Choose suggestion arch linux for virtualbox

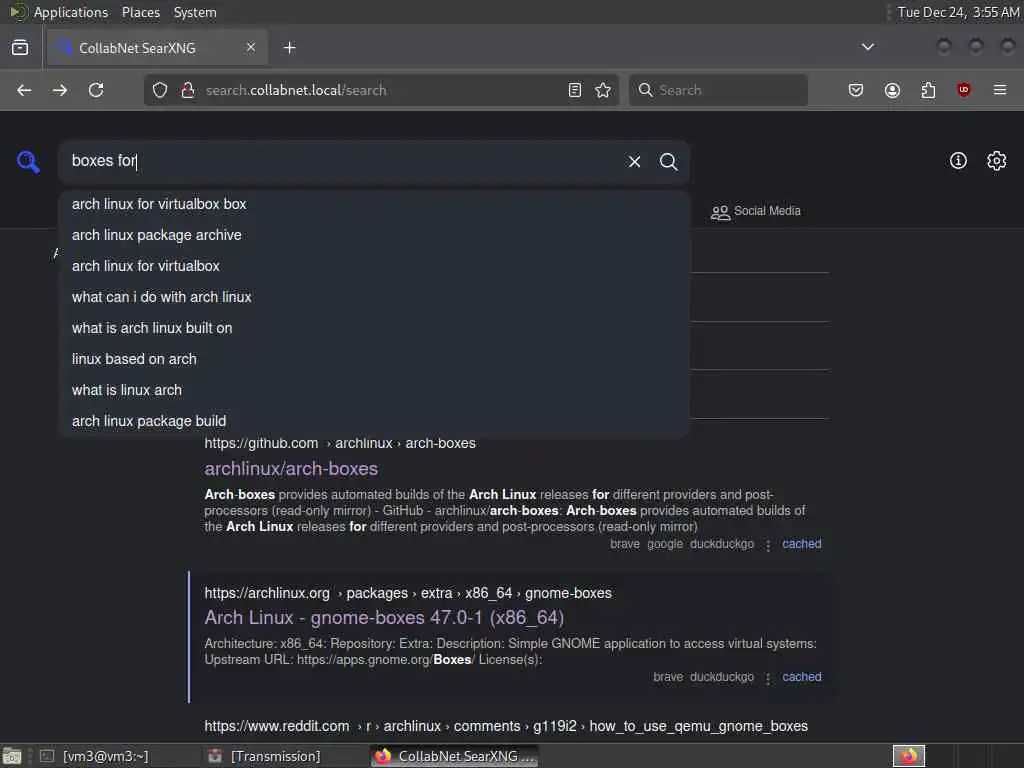(x=374, y=266)
